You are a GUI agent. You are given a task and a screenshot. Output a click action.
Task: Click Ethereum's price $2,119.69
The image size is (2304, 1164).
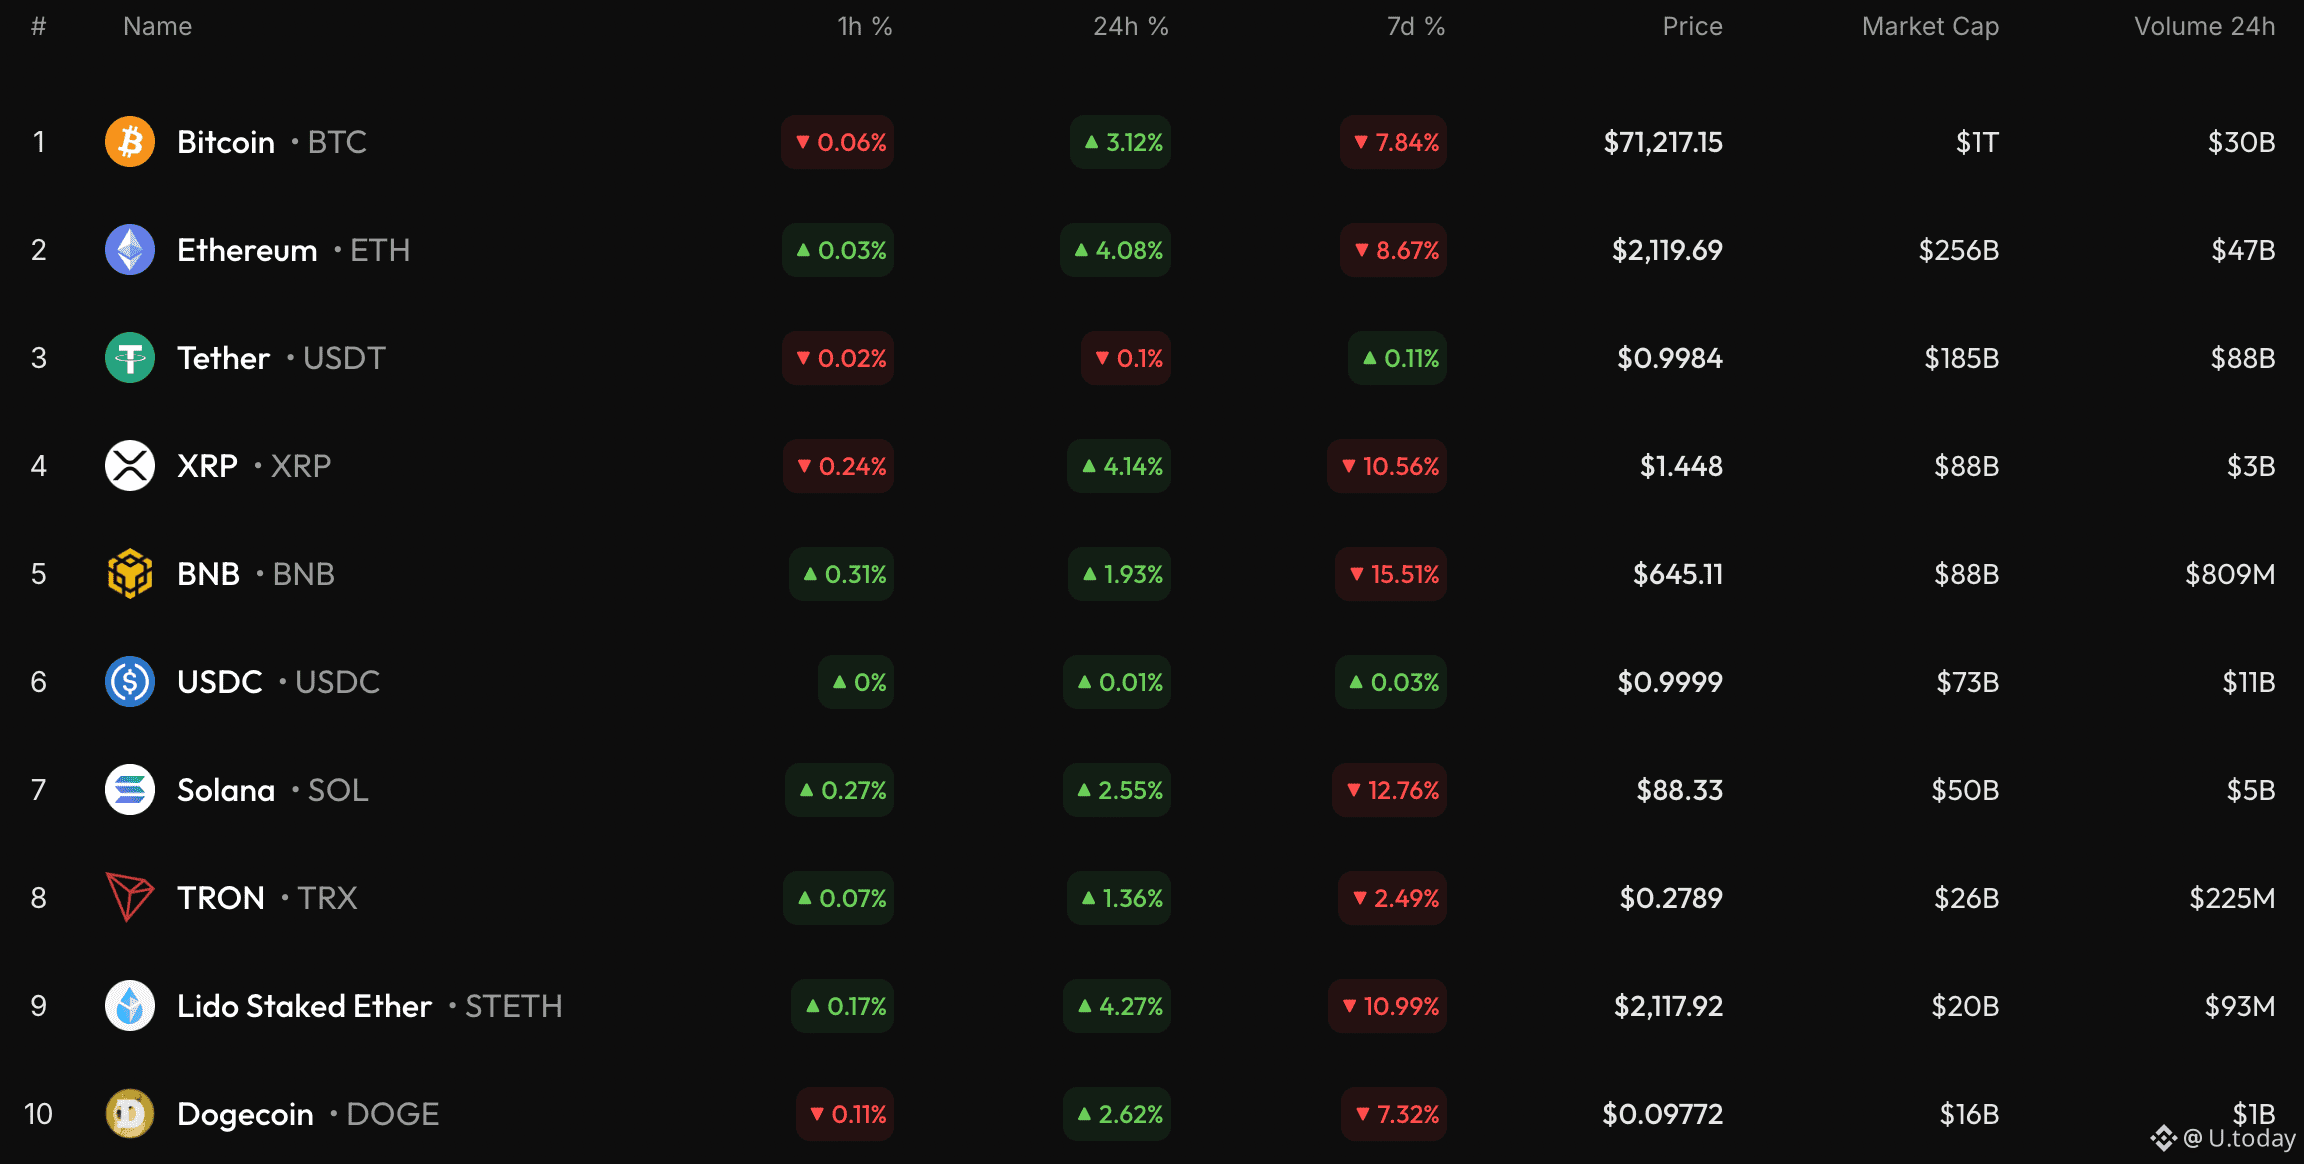click(1667, 250)
